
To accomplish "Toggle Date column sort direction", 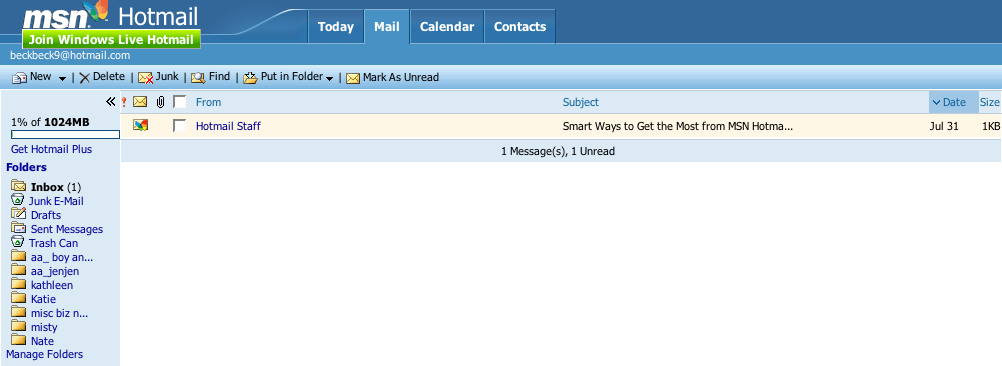I will click(x=953, y=102).
